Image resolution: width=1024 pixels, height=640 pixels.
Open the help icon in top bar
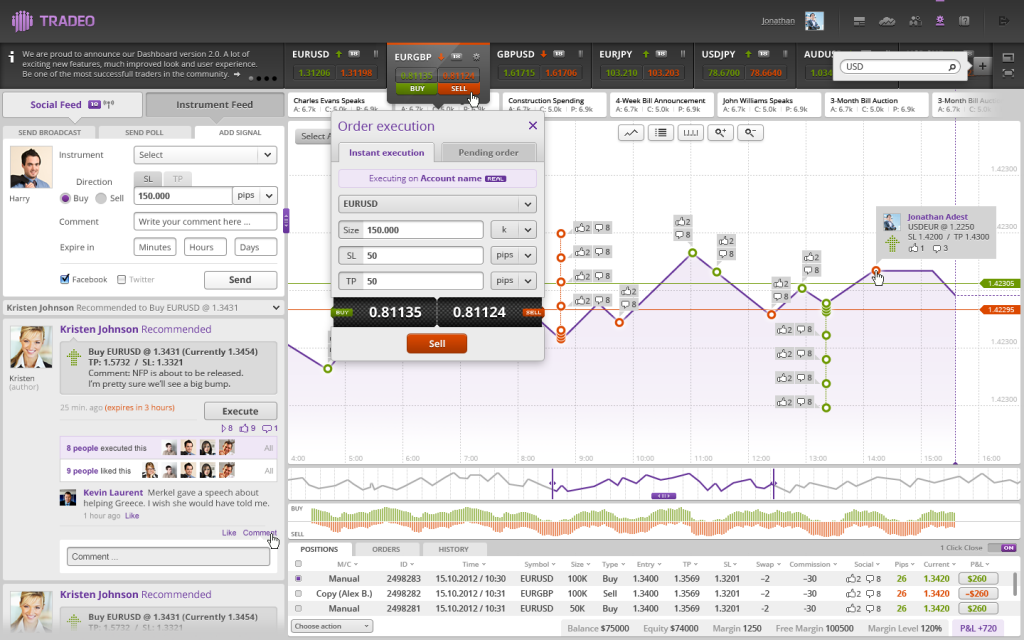965,20
